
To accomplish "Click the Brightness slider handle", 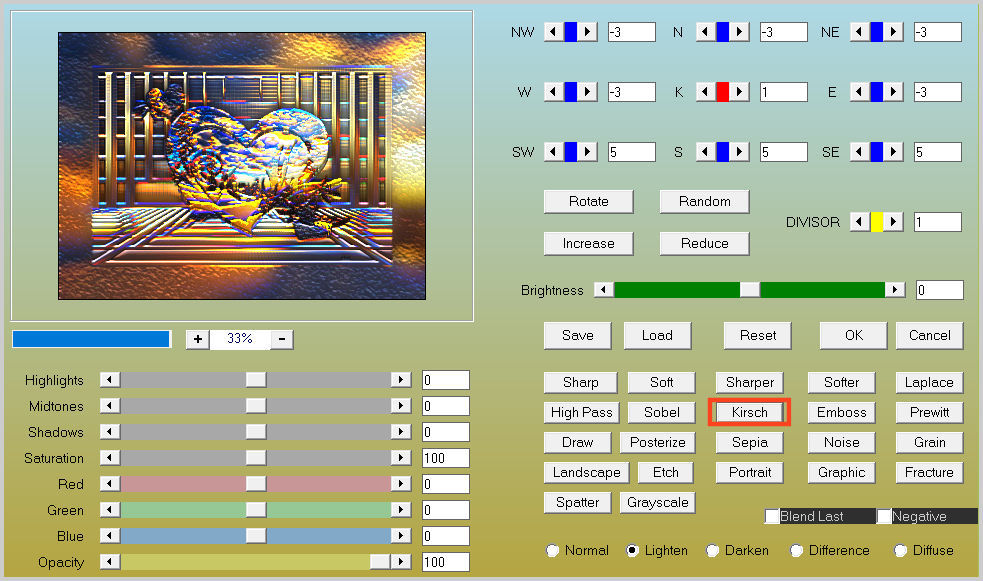I will tap(749, 290).
